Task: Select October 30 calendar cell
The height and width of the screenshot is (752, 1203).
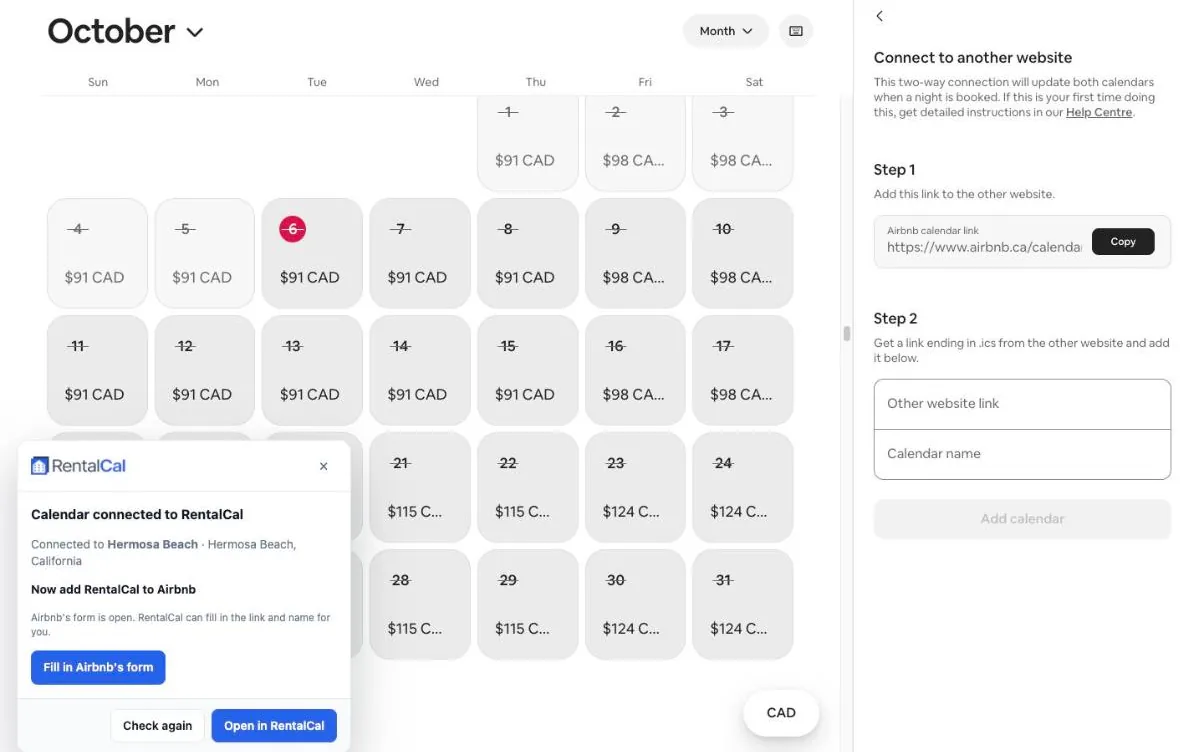Action: tap(635, 604)
